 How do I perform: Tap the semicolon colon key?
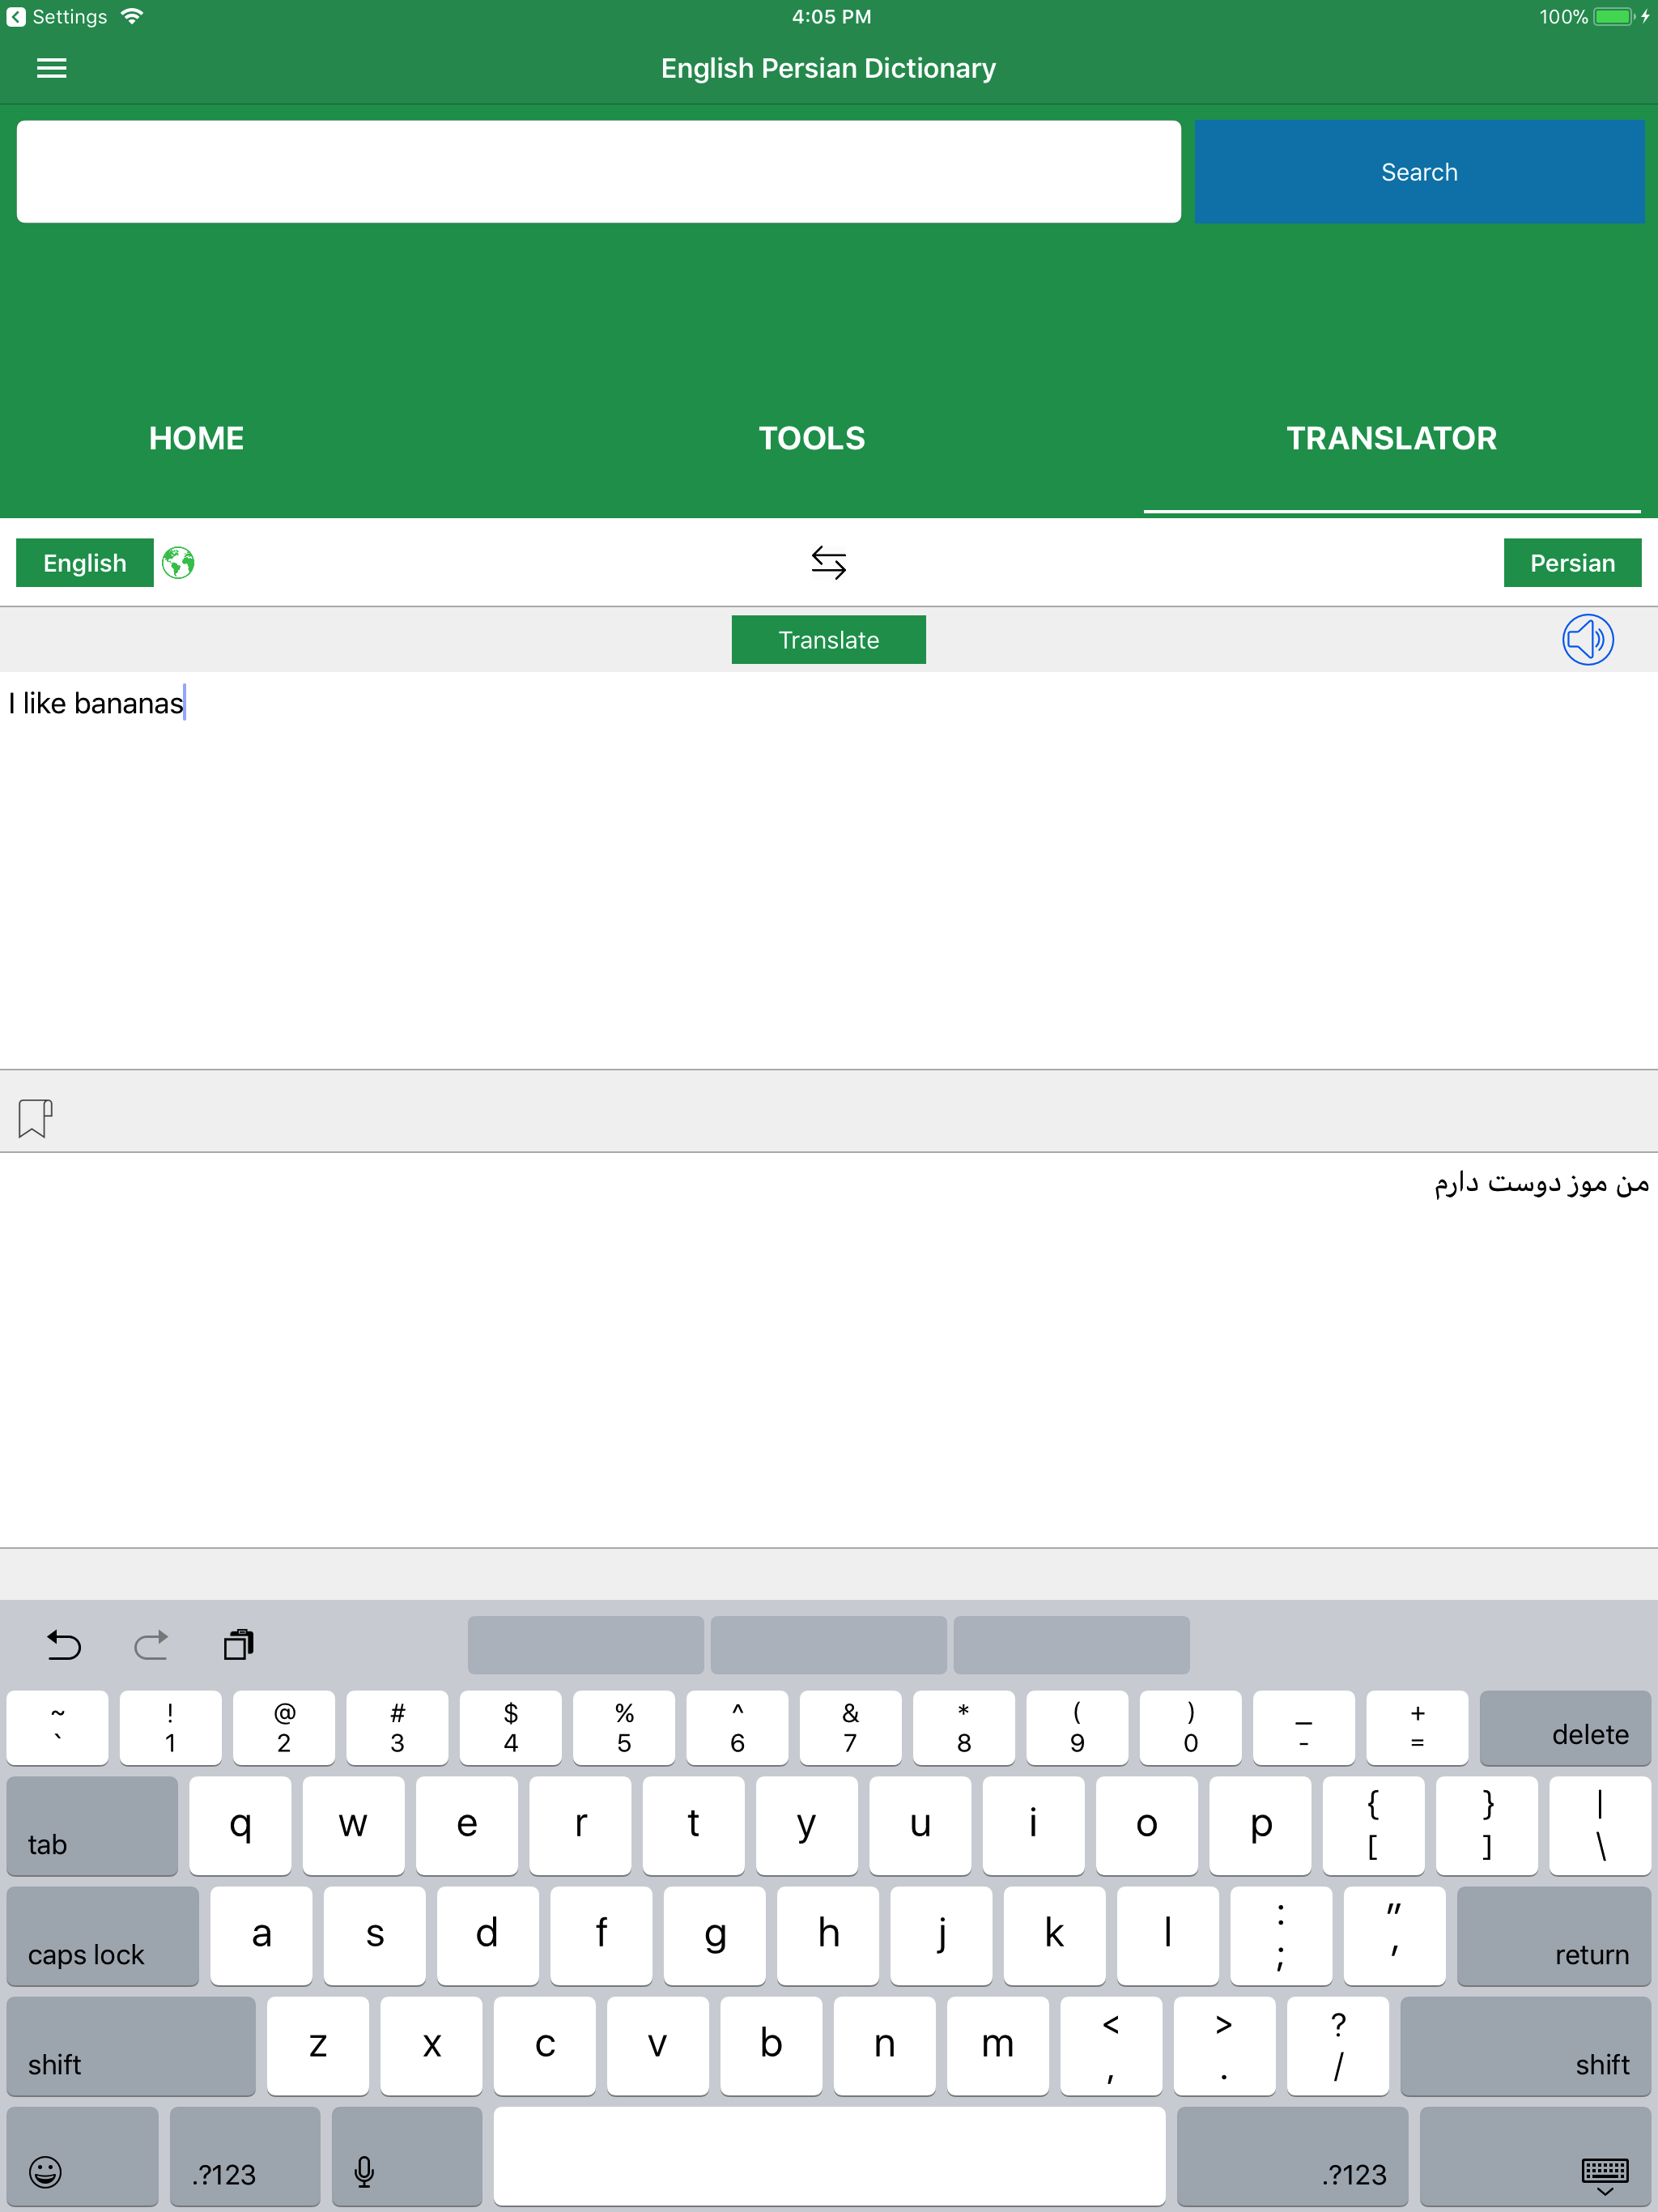pyautogui.click(x=1281, y=1936)
